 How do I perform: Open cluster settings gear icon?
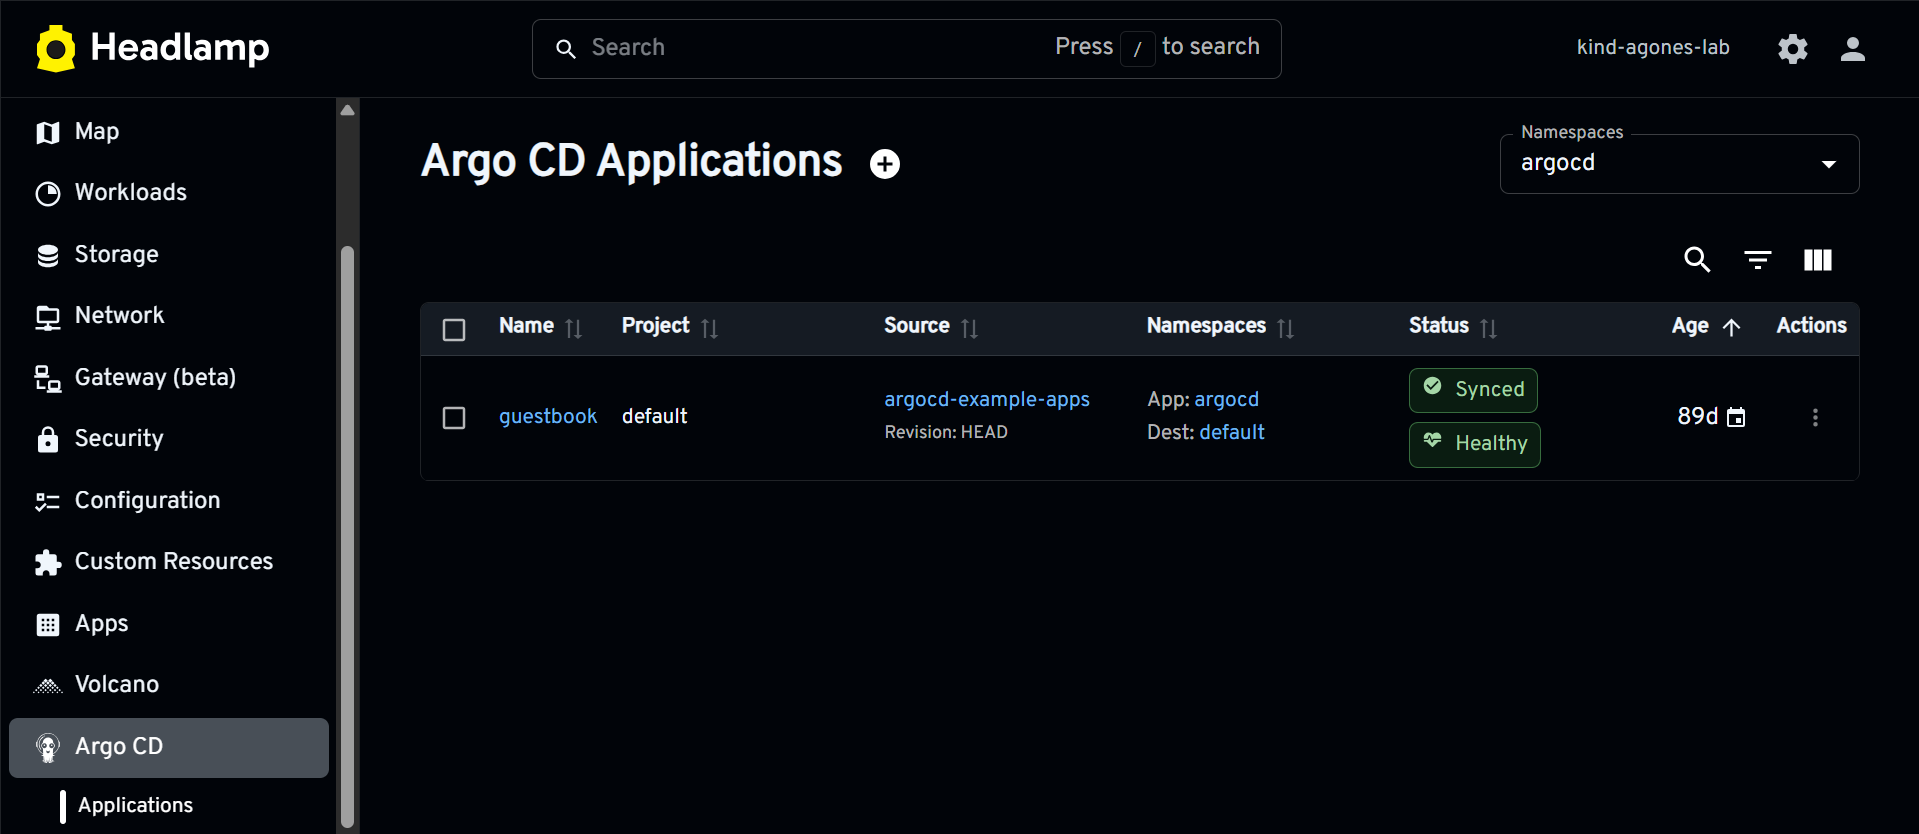click(x=1793, y=48)
